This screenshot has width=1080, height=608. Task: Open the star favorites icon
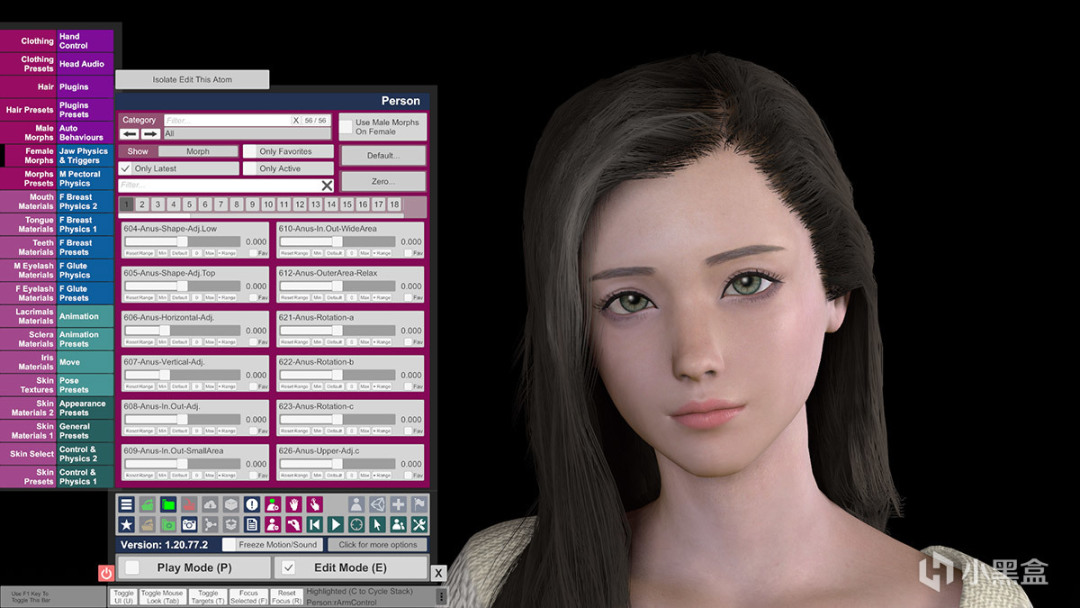(x=126, y=525)
